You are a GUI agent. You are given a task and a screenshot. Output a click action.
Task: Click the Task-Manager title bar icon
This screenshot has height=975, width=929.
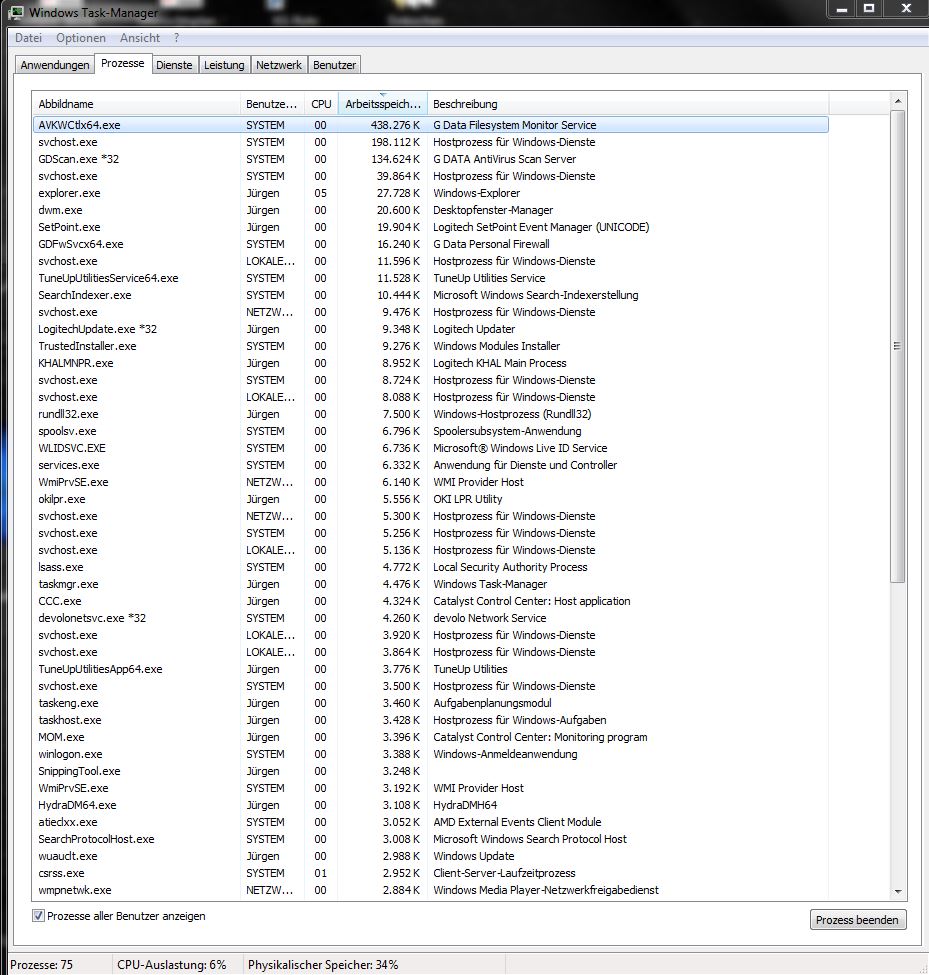coord(16,12)
